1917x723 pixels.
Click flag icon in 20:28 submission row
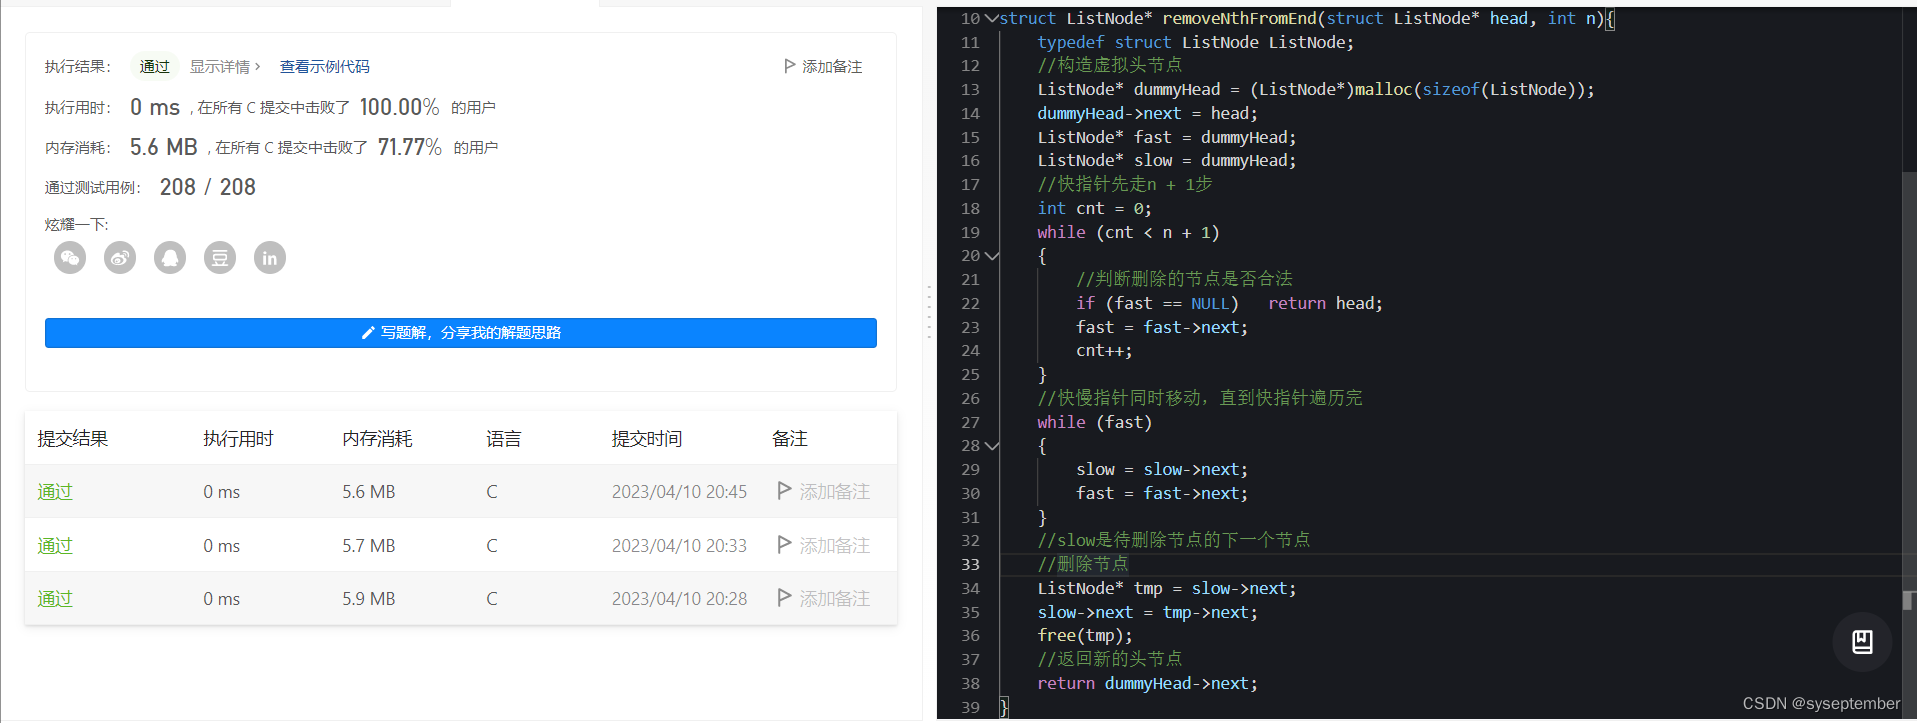(x=784, y=598)
